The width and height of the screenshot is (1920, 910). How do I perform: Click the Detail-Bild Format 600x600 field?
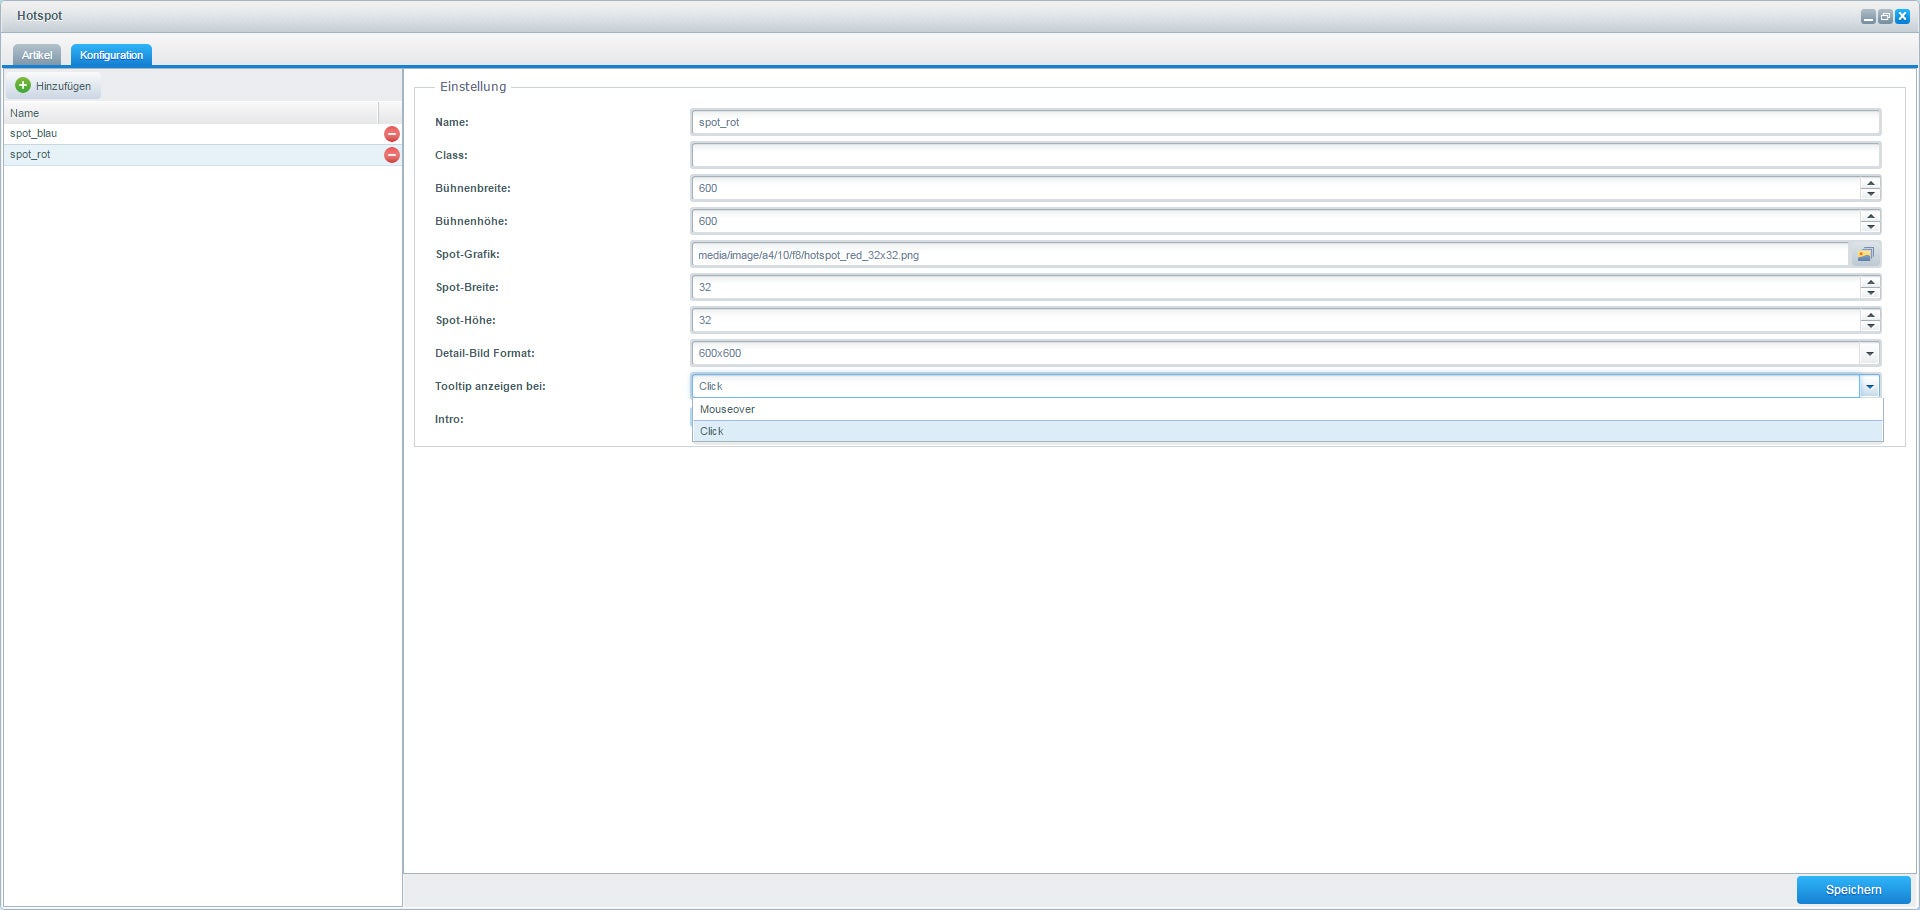coord(1275,353)
